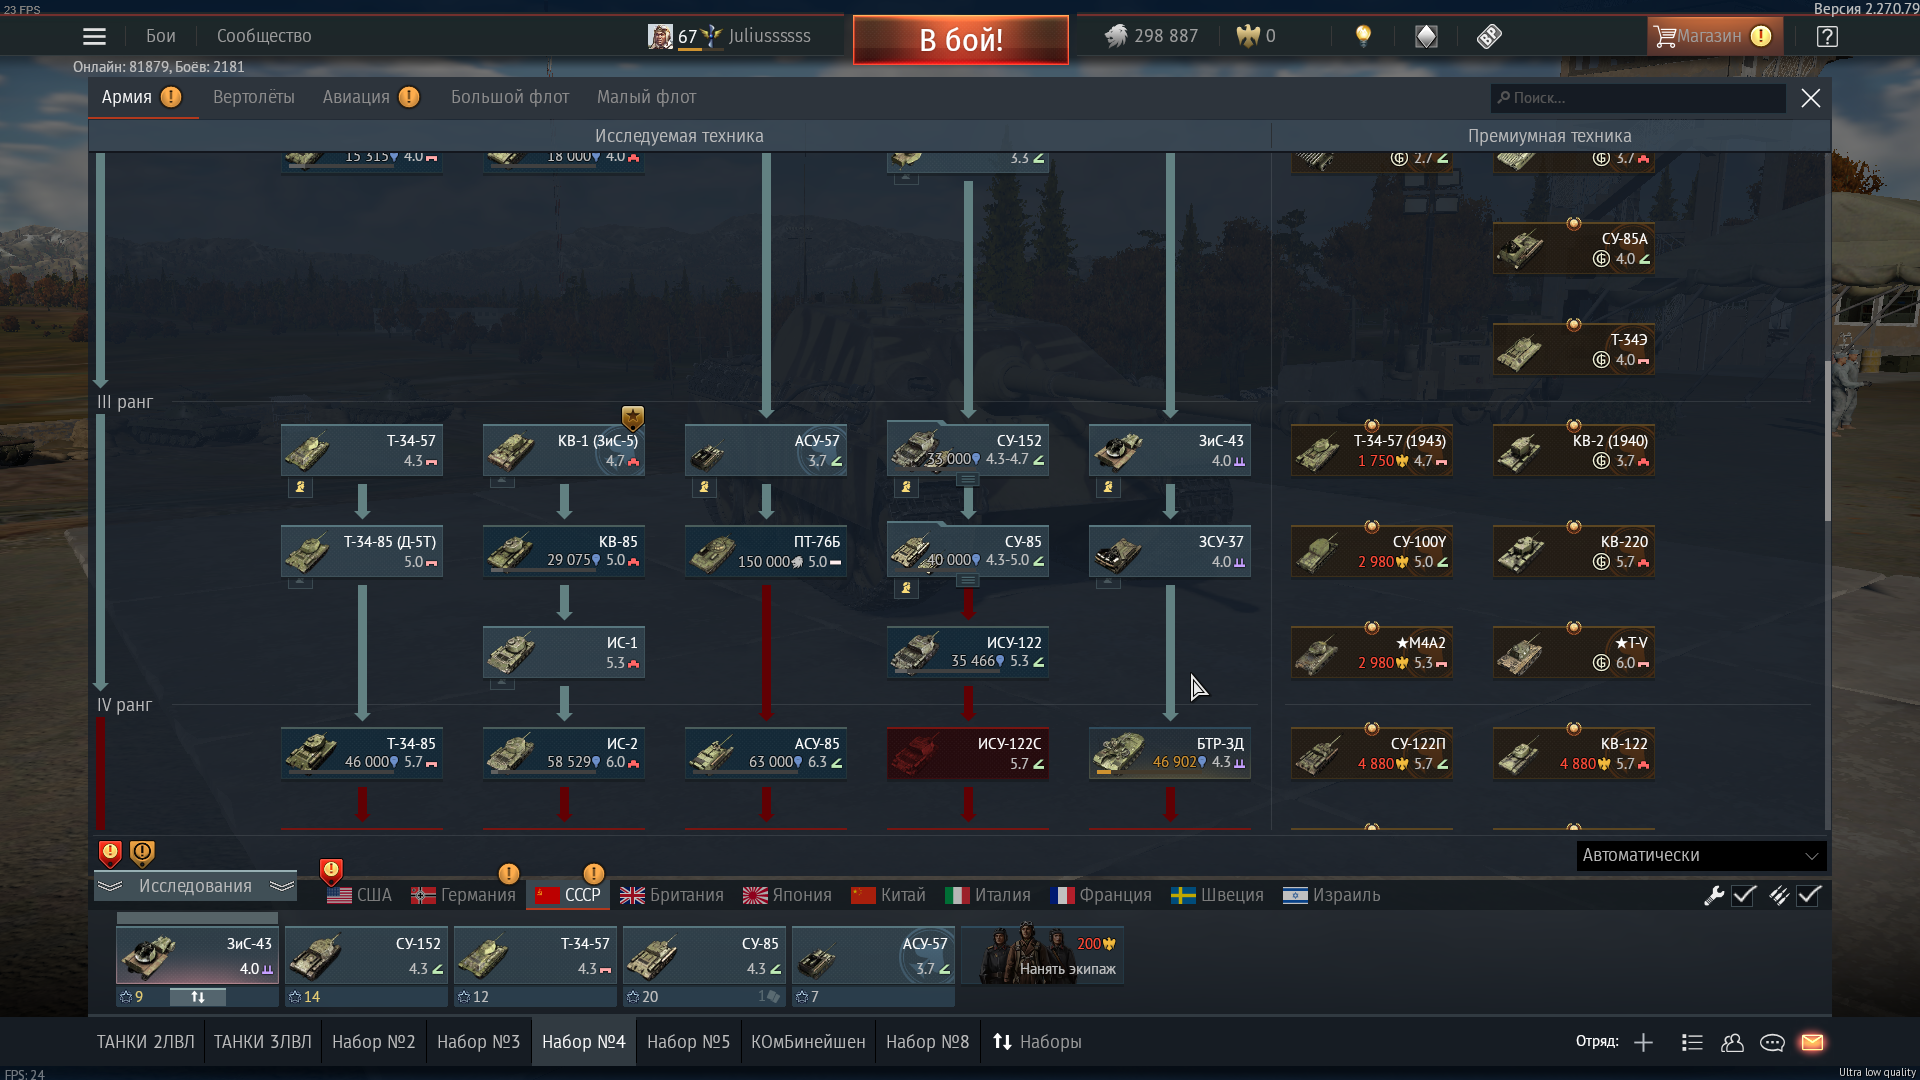Click the В бой! battle button

click(961, 40)
